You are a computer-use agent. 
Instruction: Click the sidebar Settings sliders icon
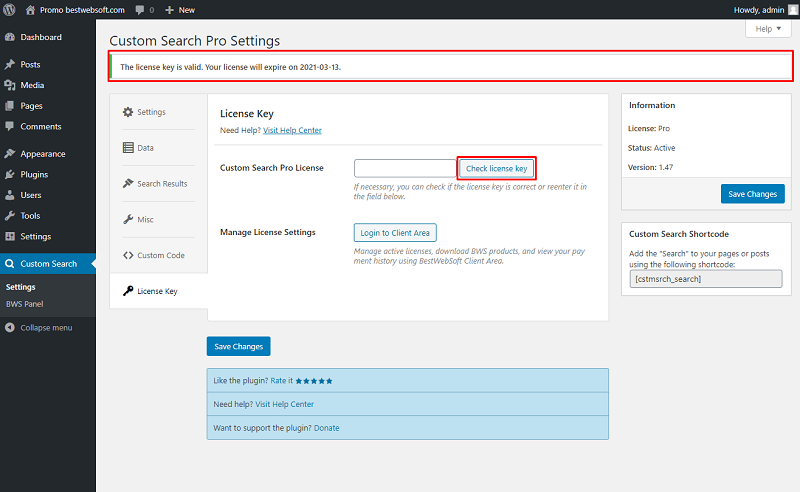pos(10,236)
